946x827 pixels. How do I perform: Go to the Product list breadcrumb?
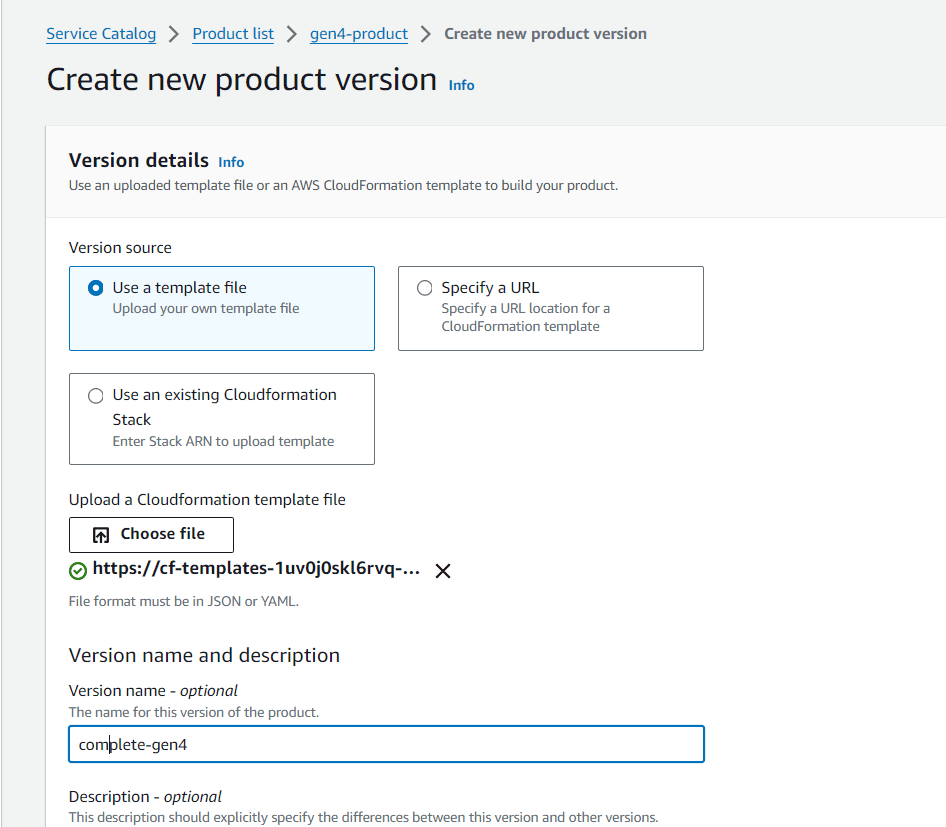click(233, 34)
